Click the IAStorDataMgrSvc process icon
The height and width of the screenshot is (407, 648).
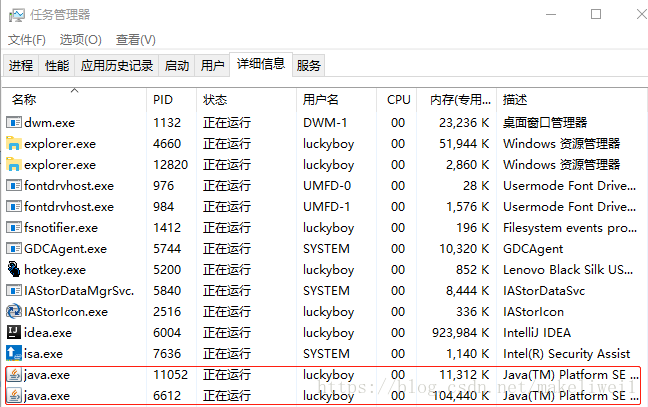pyautogui.click(x=14, y=290)
